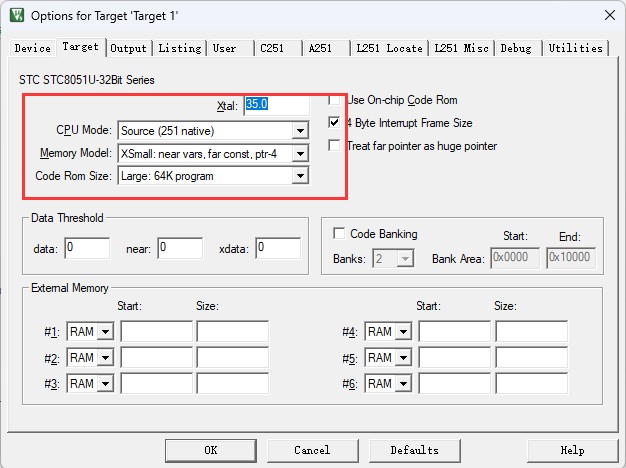Switch to the Output tab

pyautogui.click(x=128, y=48)
